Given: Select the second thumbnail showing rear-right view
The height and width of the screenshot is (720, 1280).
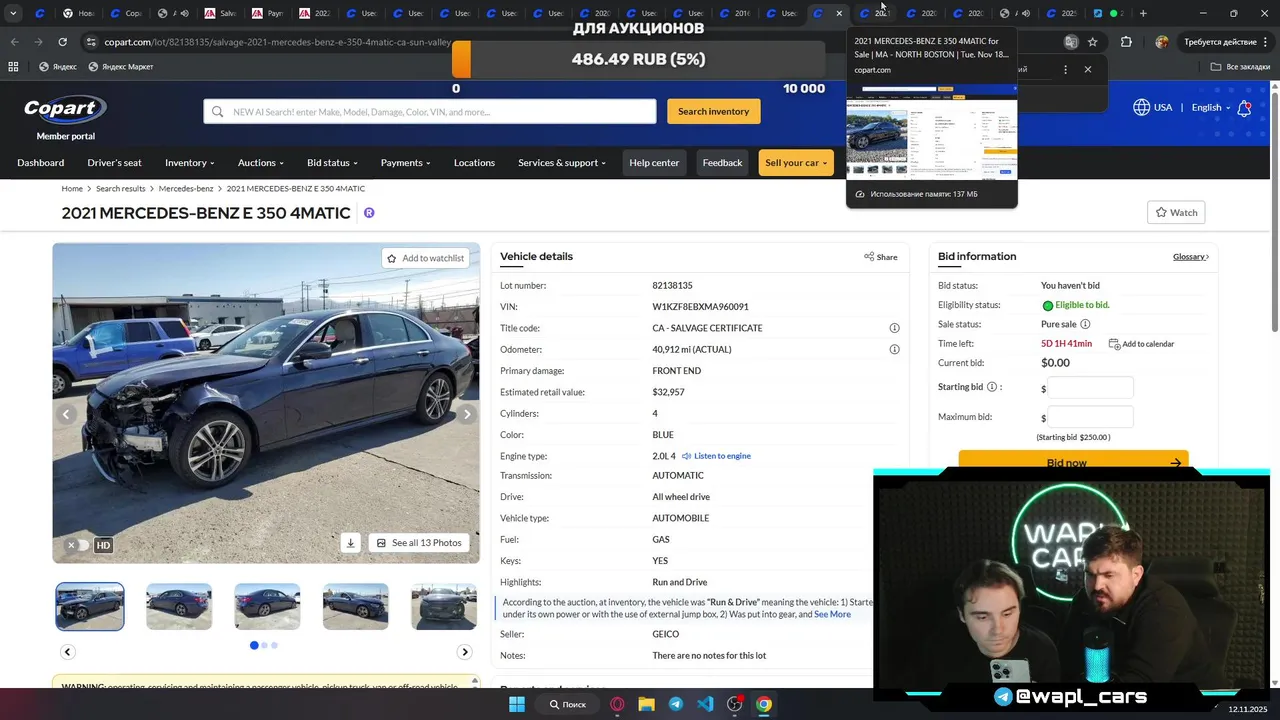Looking at the screenshot, I should point(179,606).
